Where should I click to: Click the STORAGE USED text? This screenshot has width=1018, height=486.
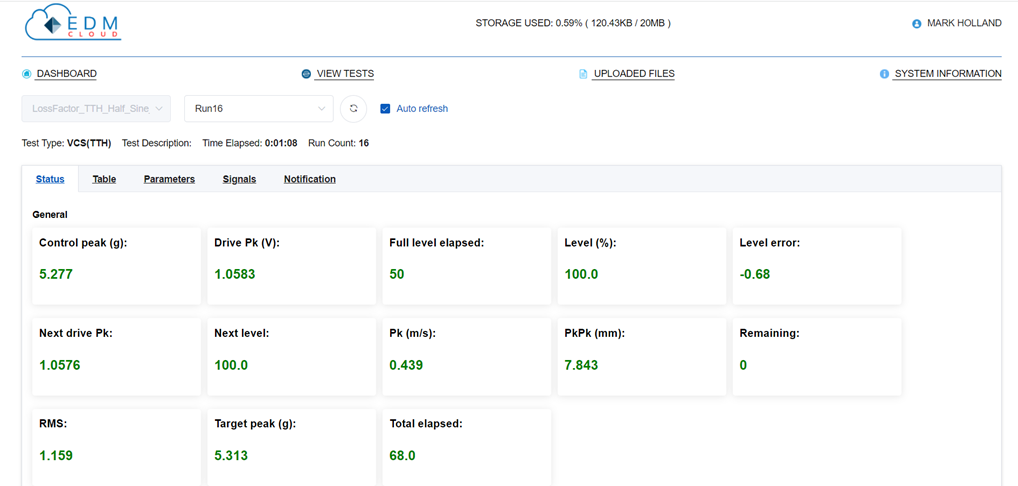573,23
